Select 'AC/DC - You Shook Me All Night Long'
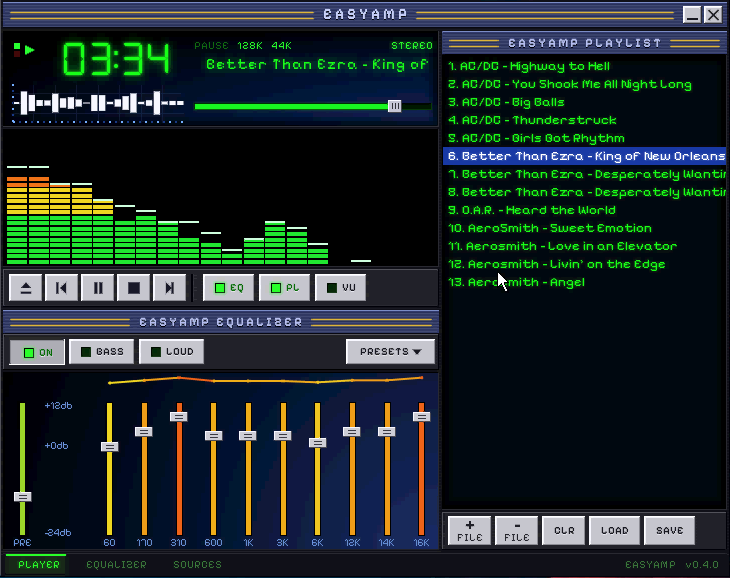Image resolution: width=730 pixels, height=578 pixels. click(584, 84)
